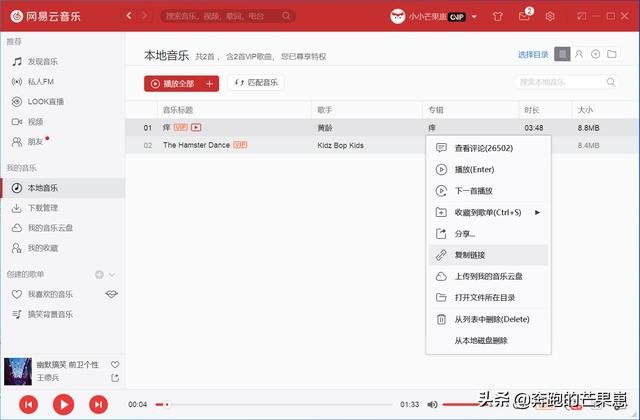Start heartbeat mode icon beside 我喜欢的音乐

point(111,294)
